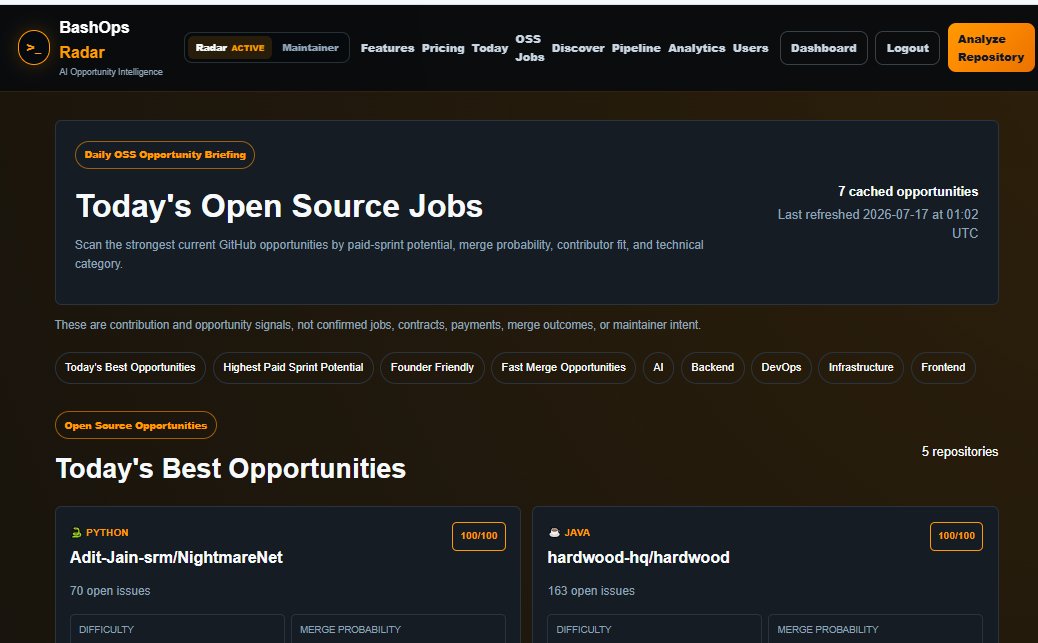Open the Analytics page
Screen dimensions: 1038x643
click(696, 48)
